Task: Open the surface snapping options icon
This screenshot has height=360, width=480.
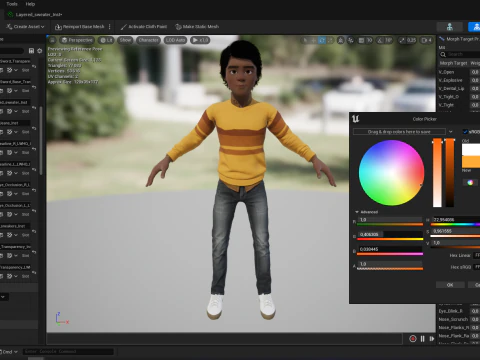Action: click(351, 40)
